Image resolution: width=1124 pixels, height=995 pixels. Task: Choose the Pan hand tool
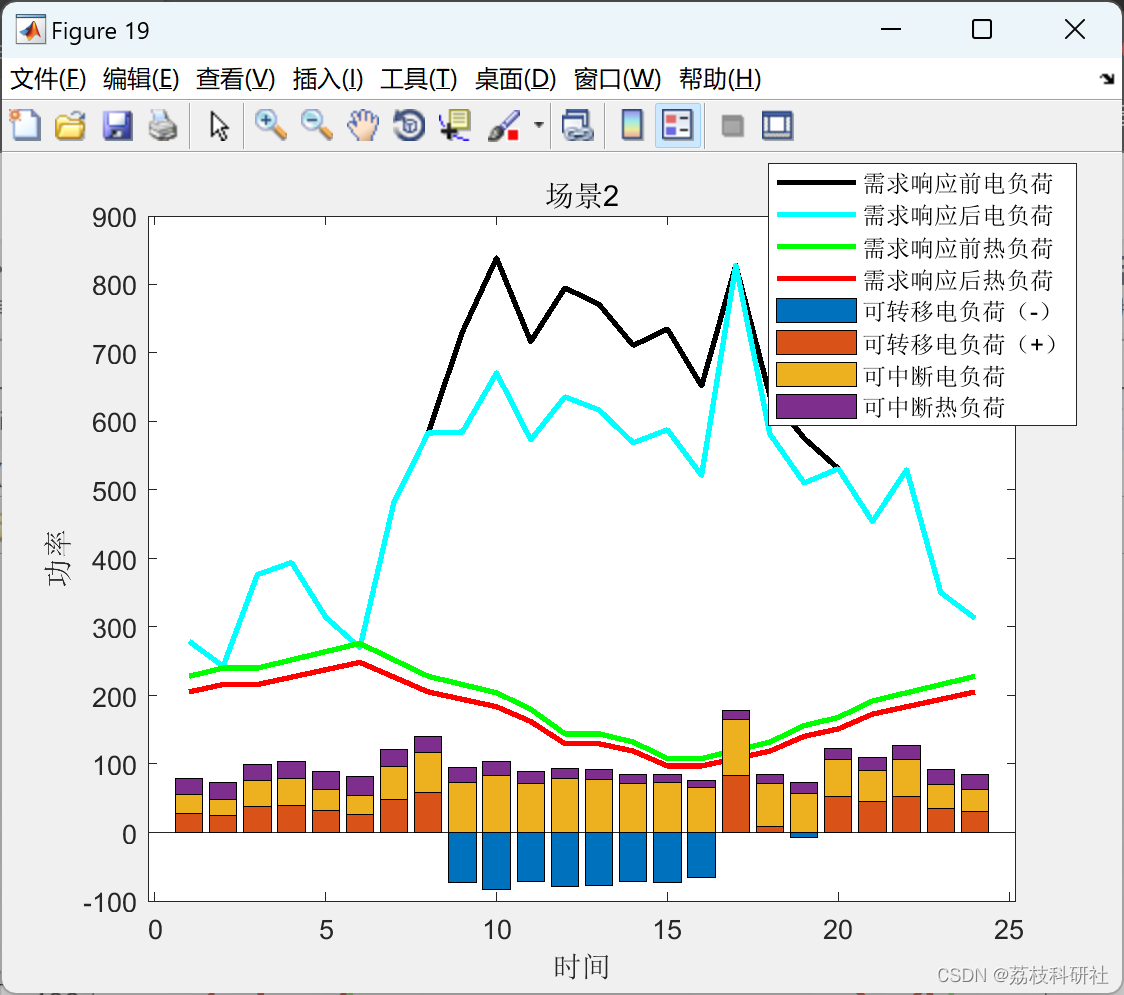(363, 125)
